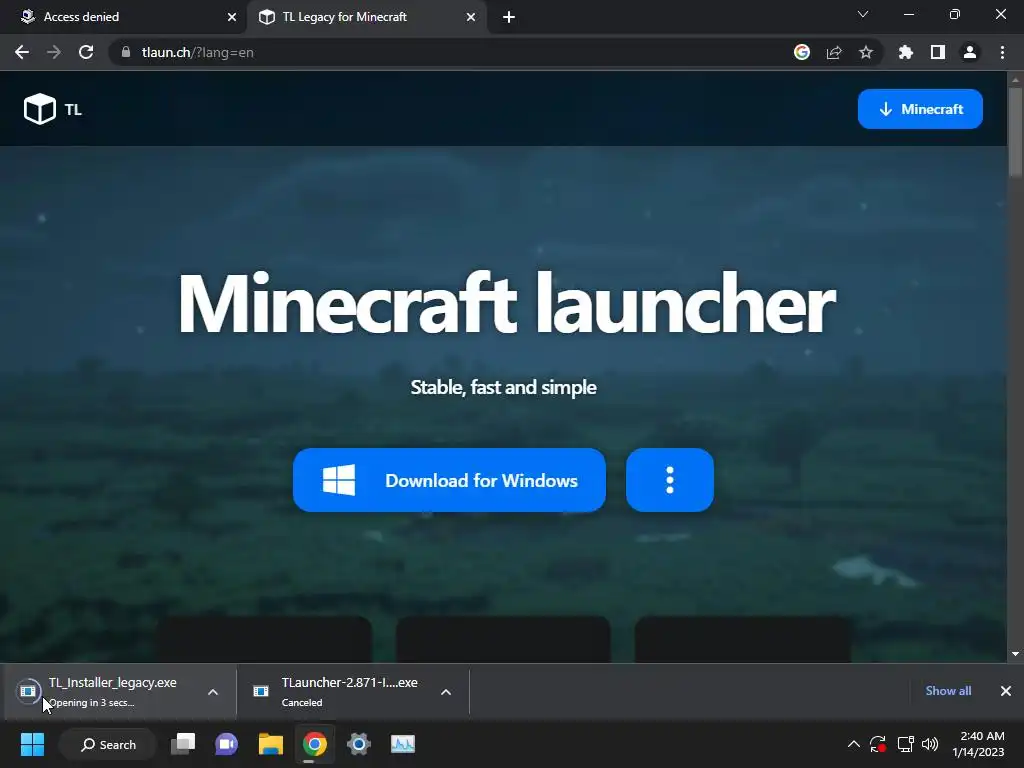Open the Windows Start menu
Screen dimensions: 1024x768
[x=32, y=744]
